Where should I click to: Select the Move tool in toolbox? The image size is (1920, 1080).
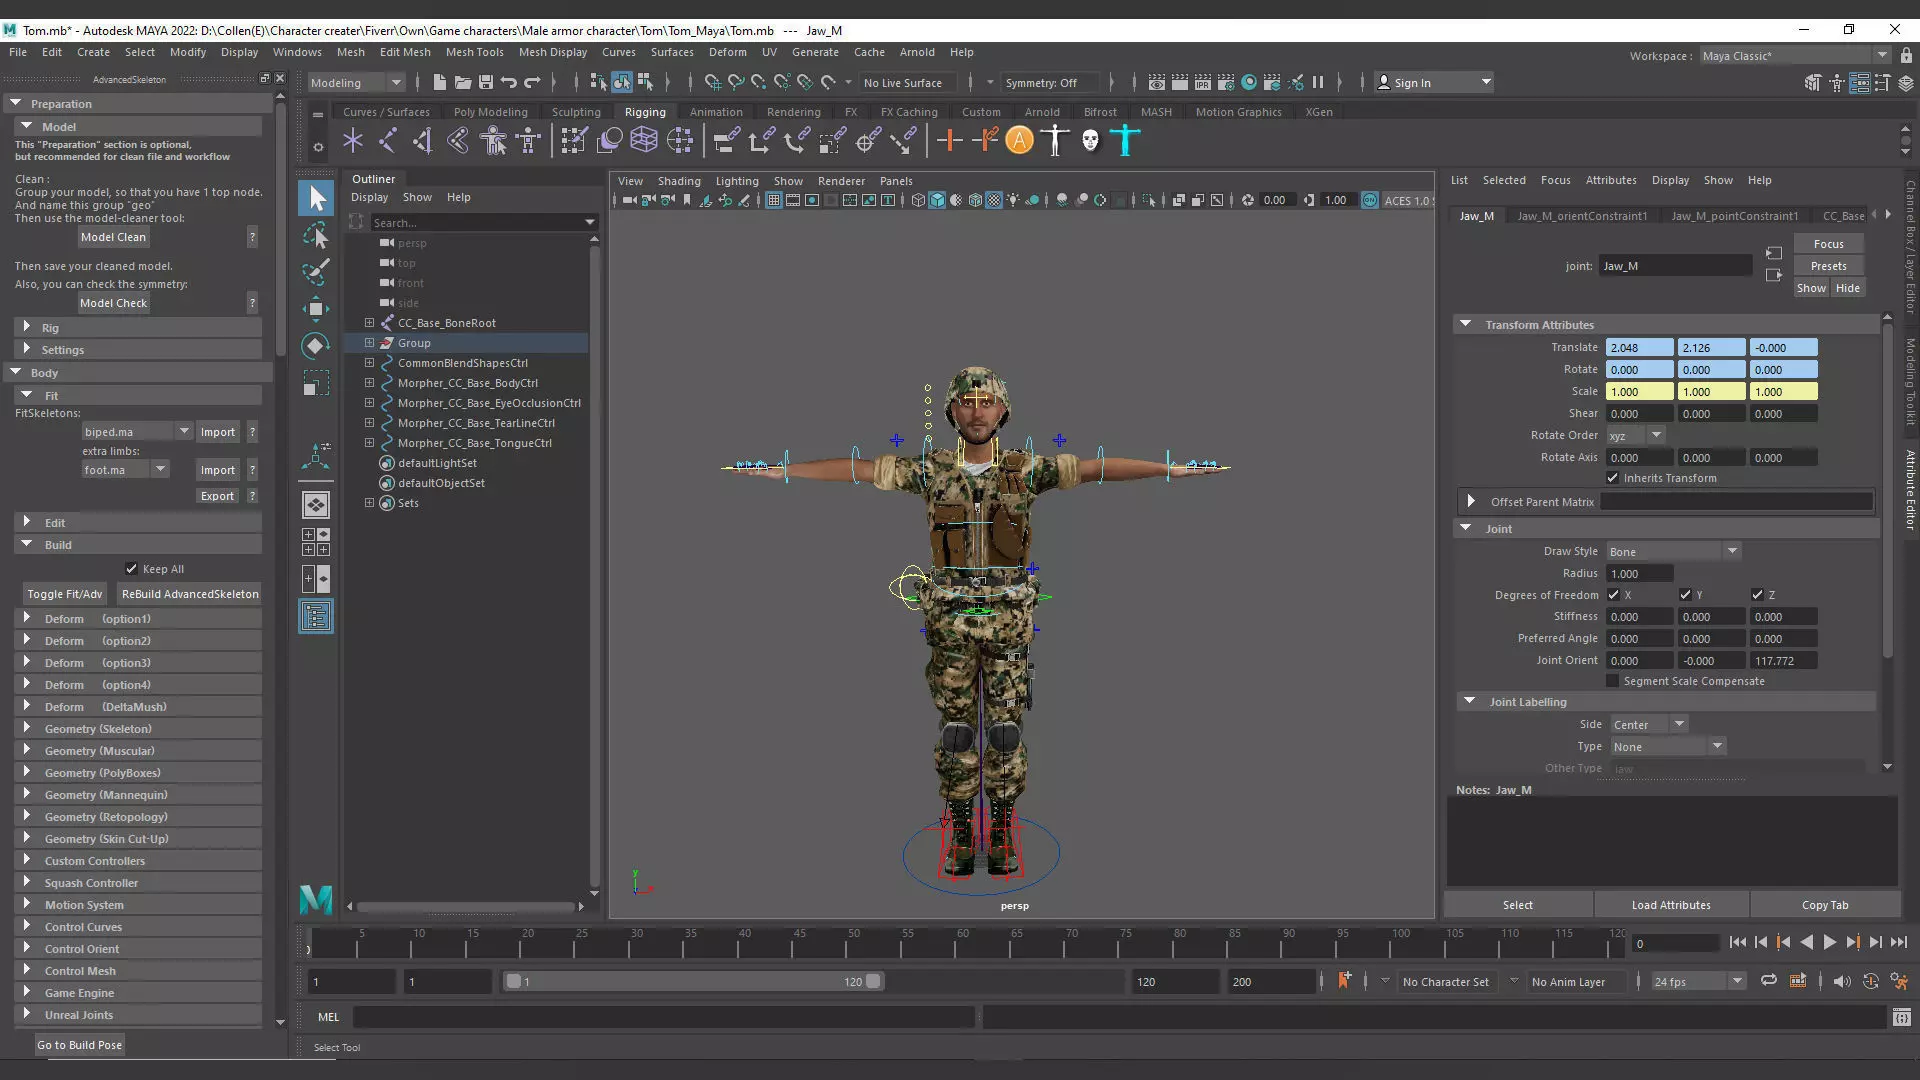pyautogui.click(x=316, y=308)
